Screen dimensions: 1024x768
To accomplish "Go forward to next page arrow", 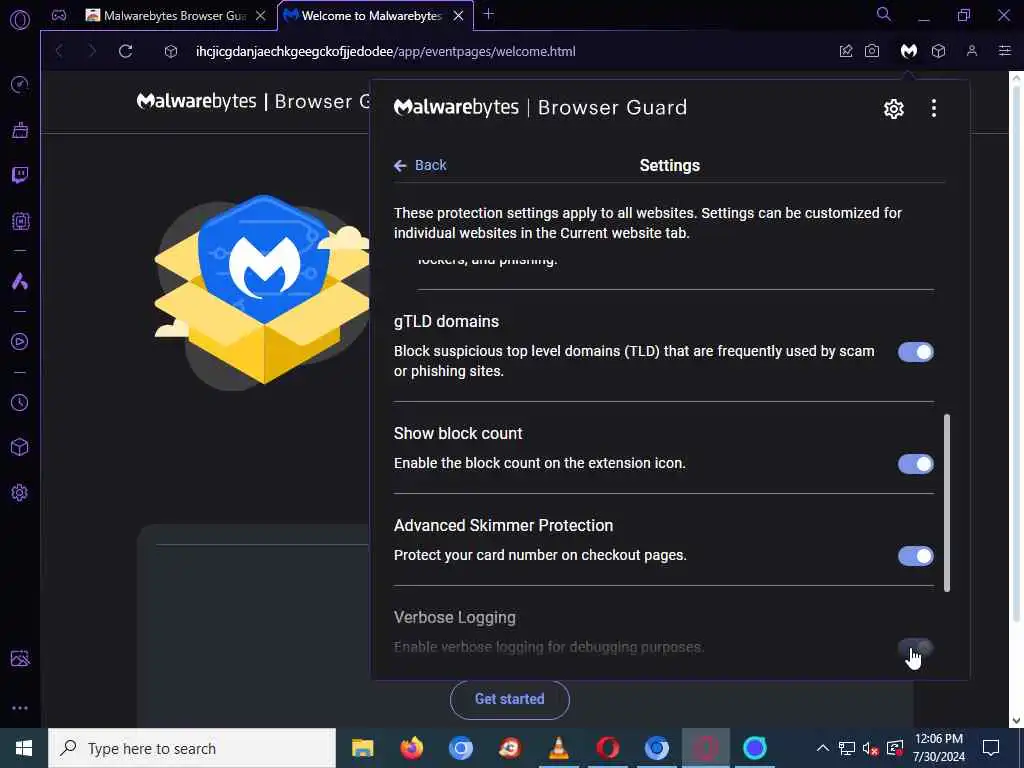I will (x=92, y=51).
